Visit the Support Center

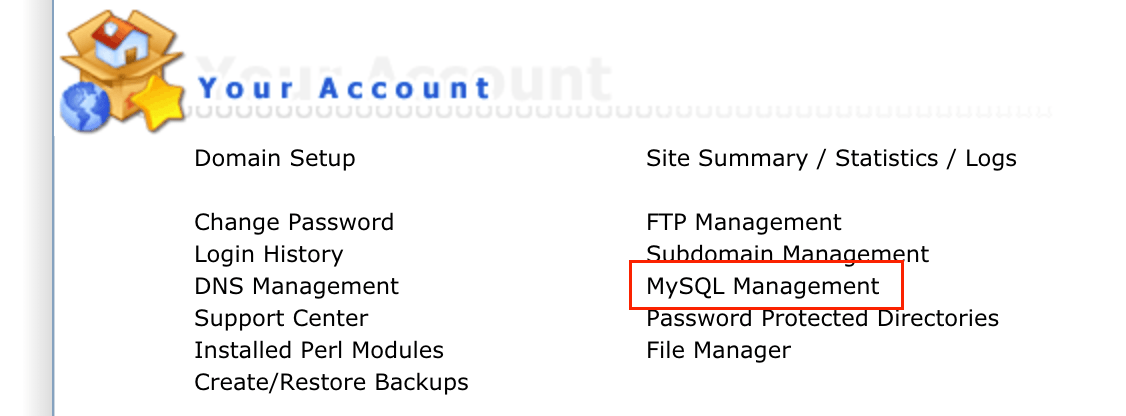pos(281,318)
